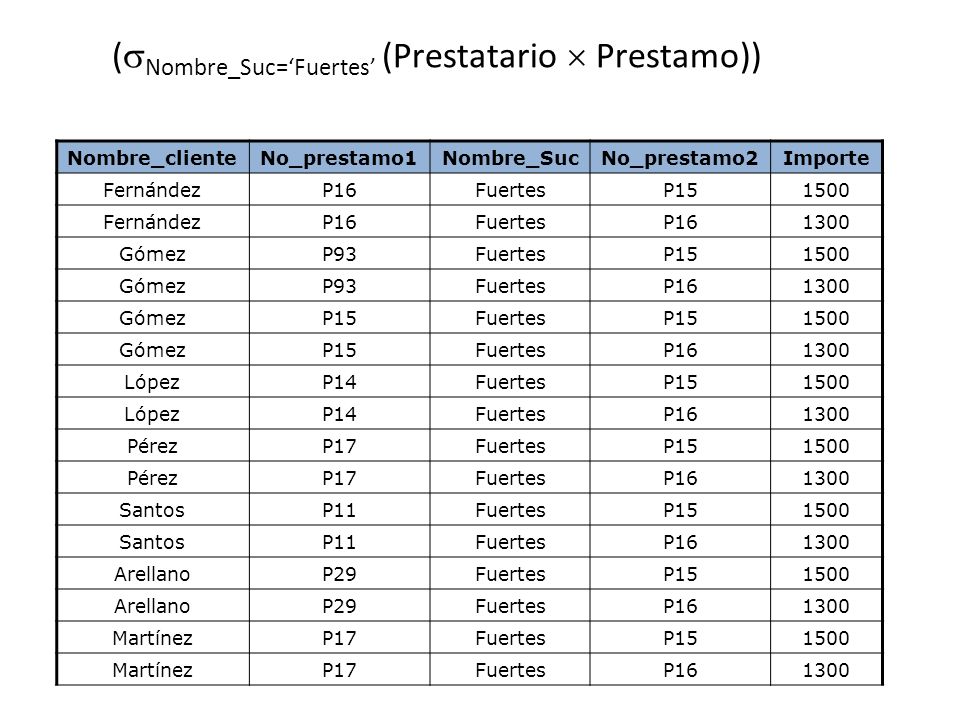Select the first Fernández cell
Screen dimensions: 960x720
[x=152, y=190]
